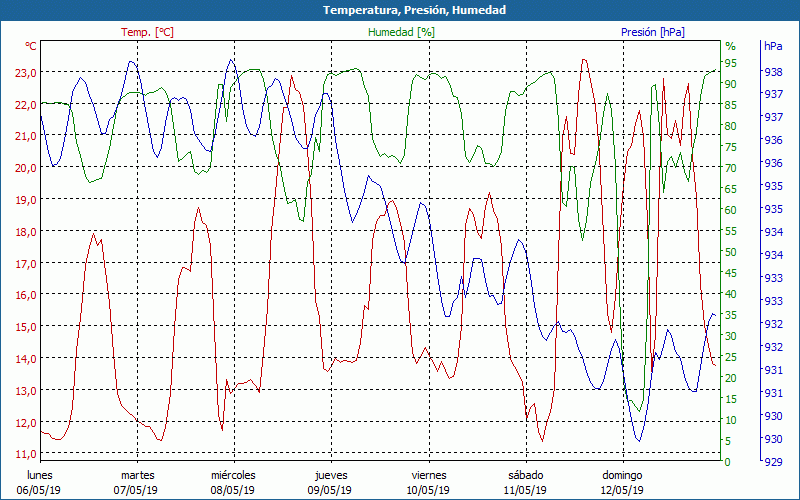Click the 30 humidity axis value
The height and width of the screenshot is (500, 800).
pos(731,336)
